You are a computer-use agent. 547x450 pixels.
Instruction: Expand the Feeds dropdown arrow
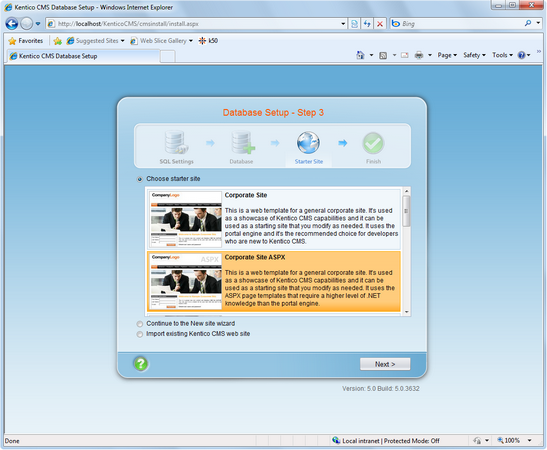(395, 55)
